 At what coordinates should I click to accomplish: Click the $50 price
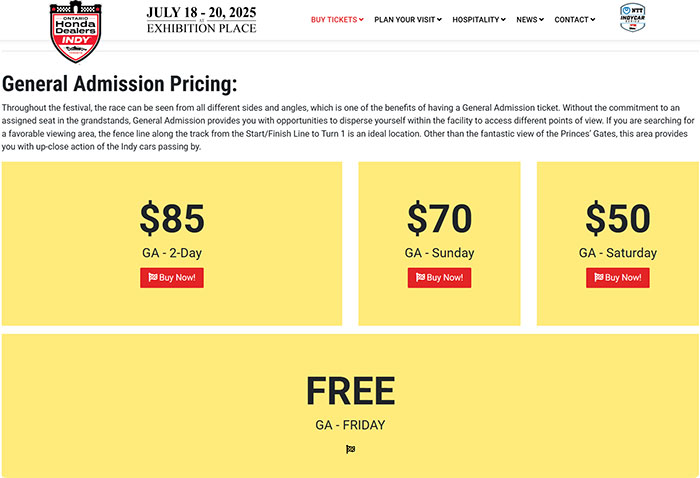(x=618, y=218)
